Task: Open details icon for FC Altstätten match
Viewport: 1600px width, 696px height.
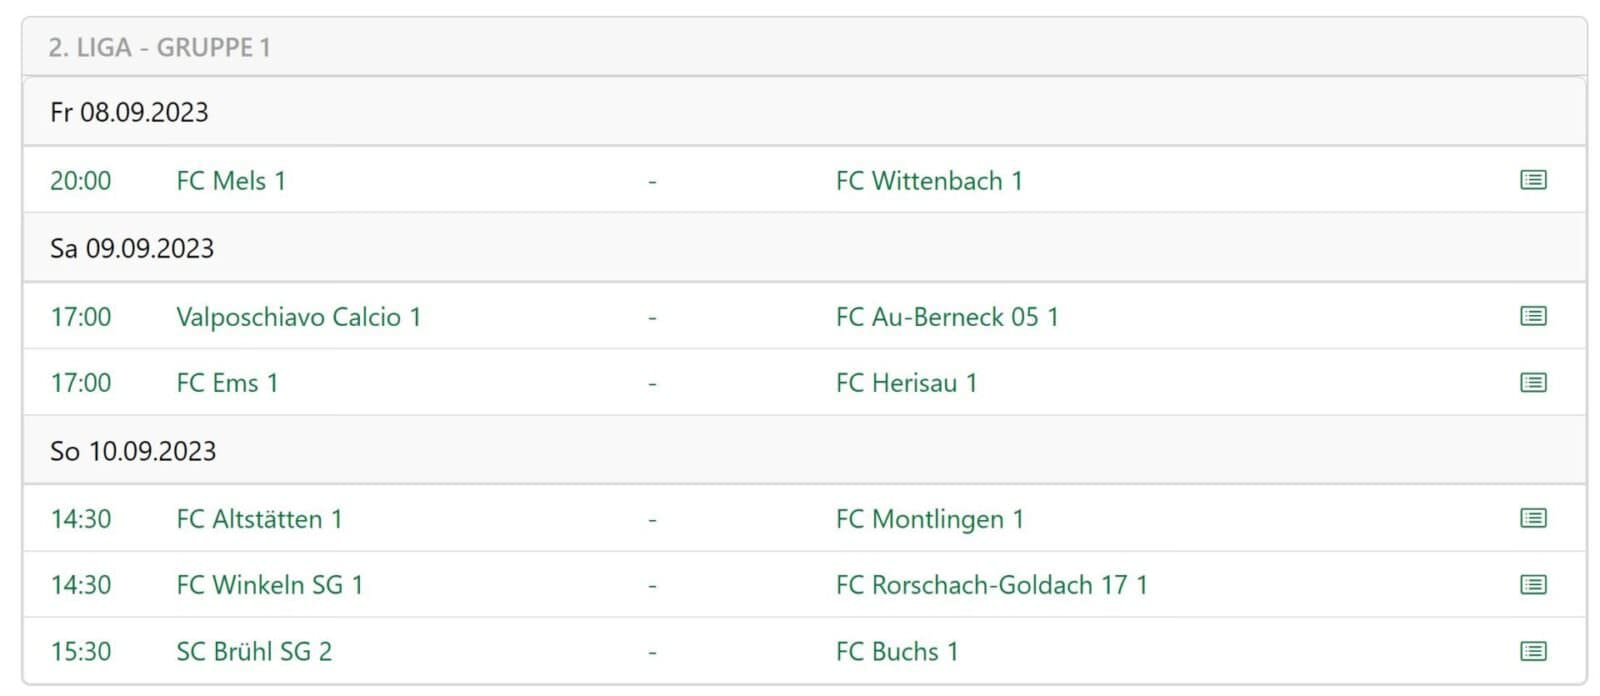Action: (1532, 518)
